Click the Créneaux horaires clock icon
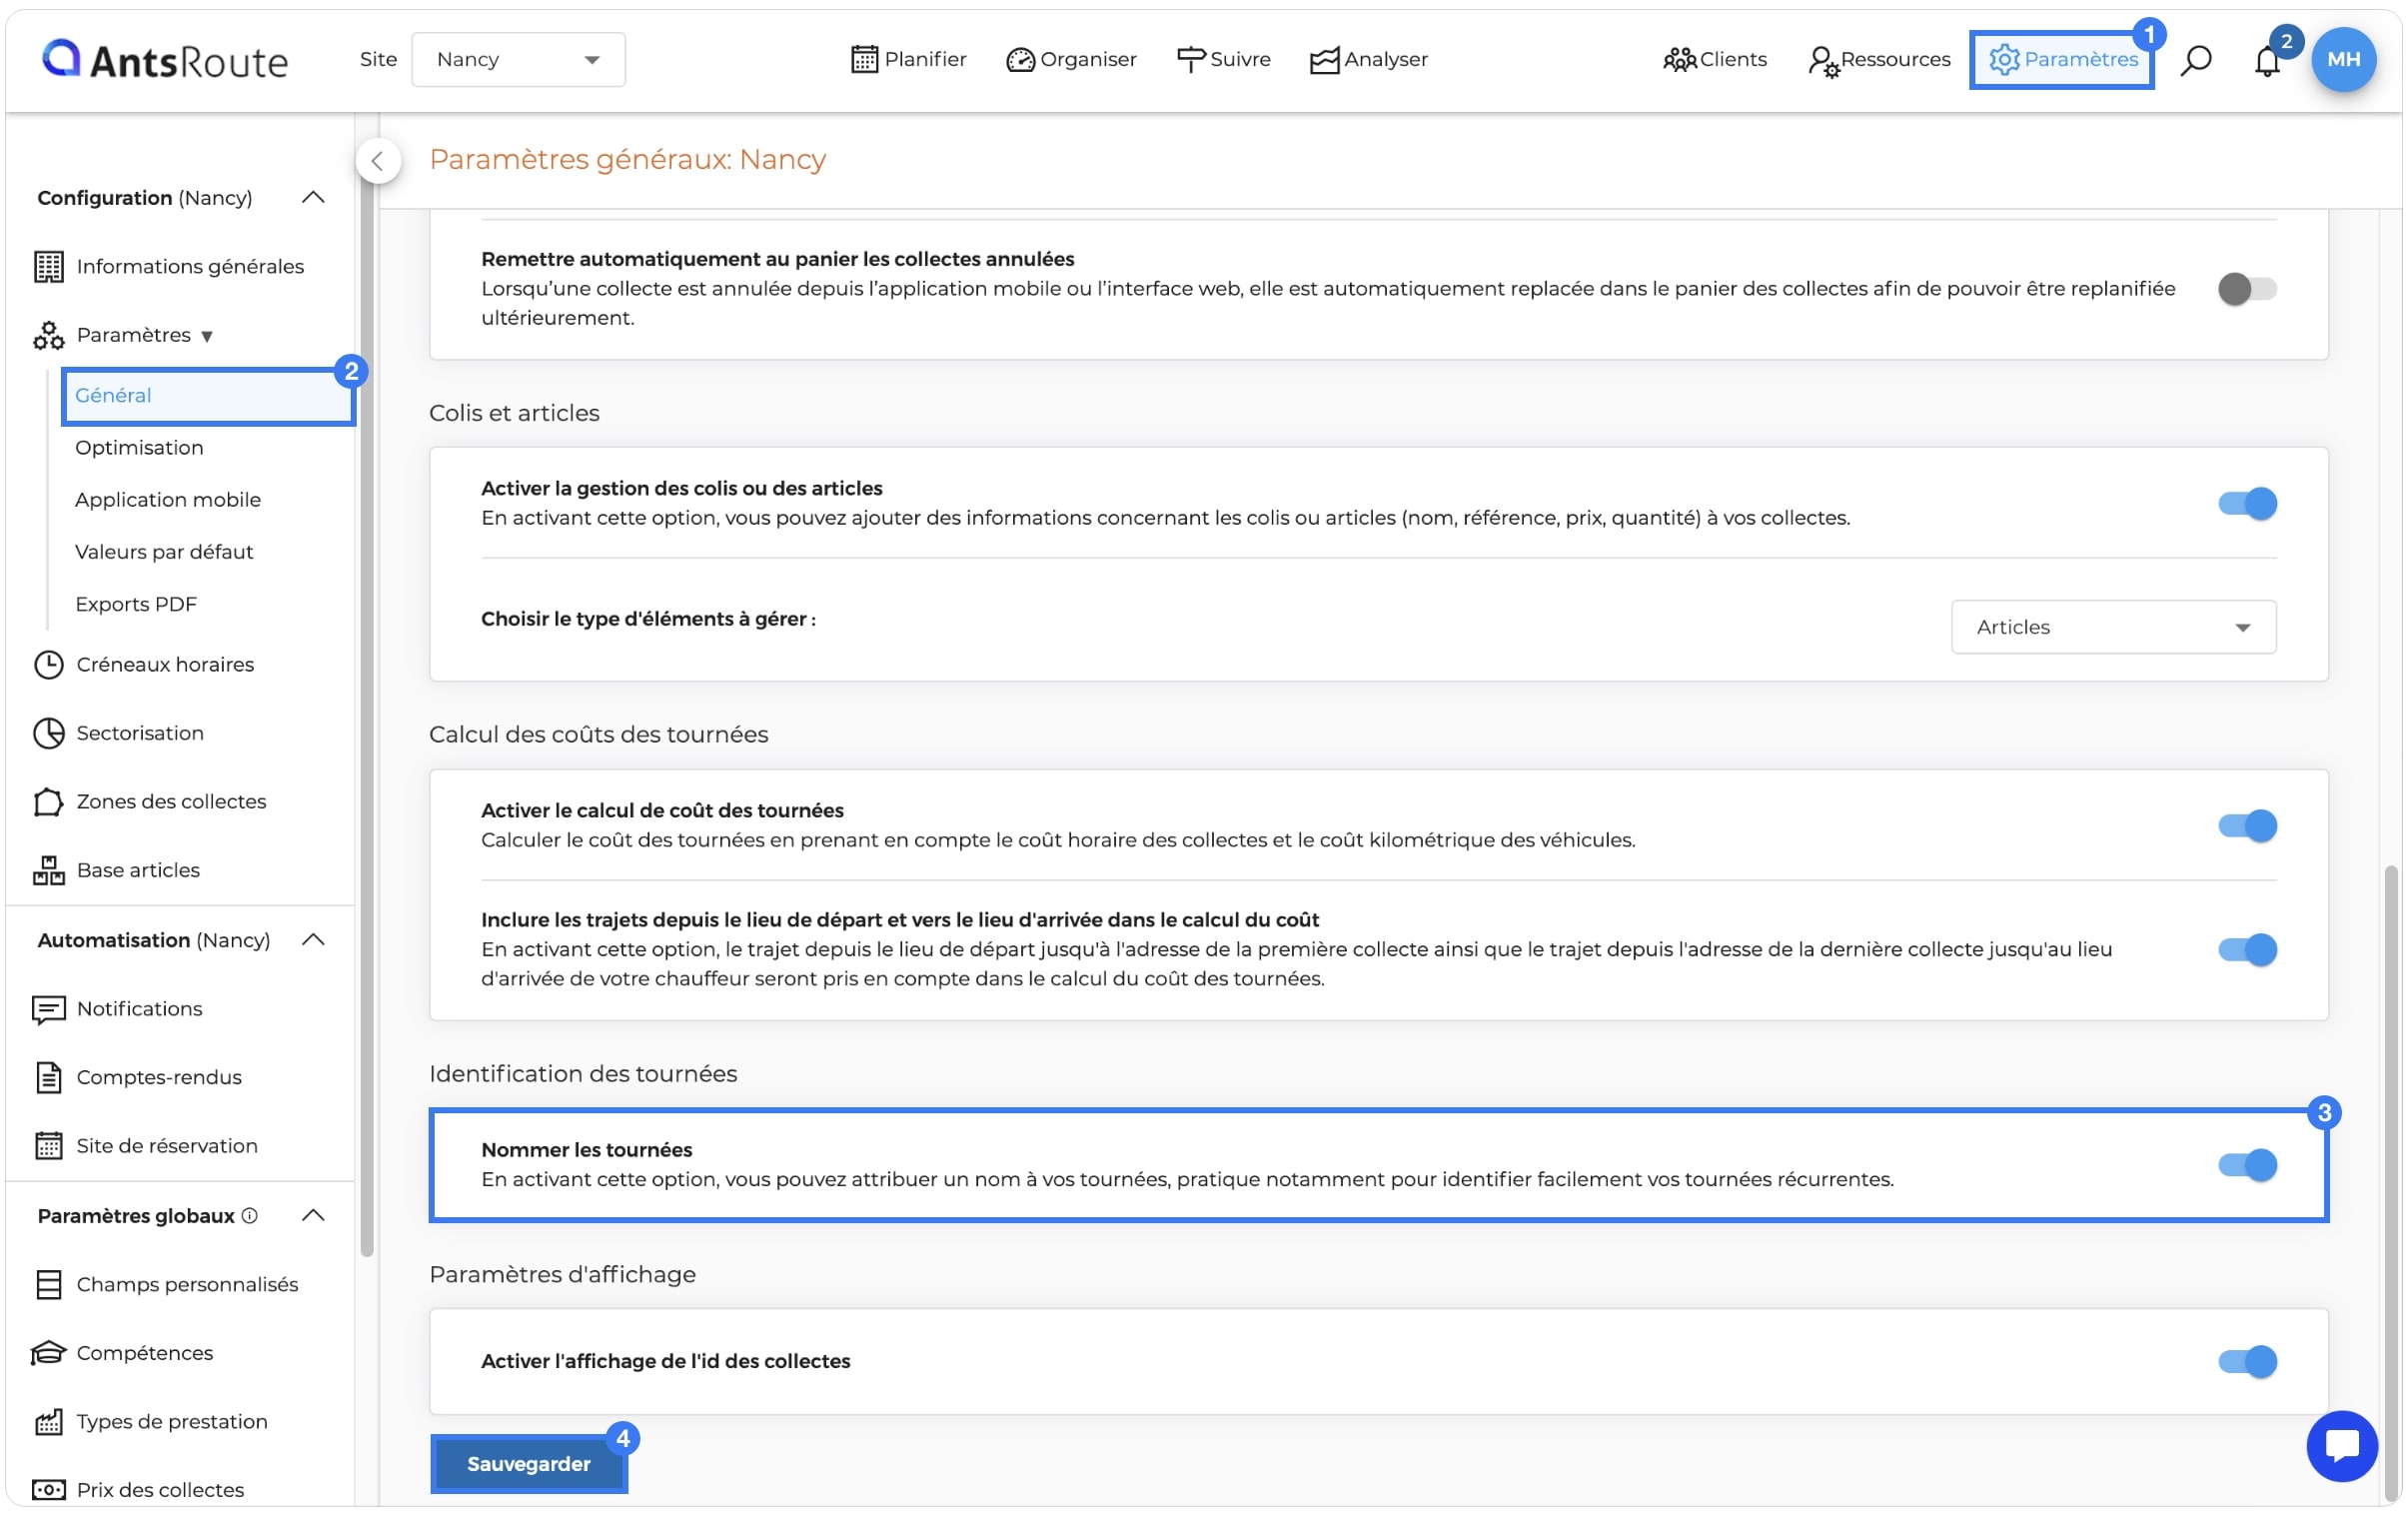This screenshot has width=2408, height=1515. 48,664
